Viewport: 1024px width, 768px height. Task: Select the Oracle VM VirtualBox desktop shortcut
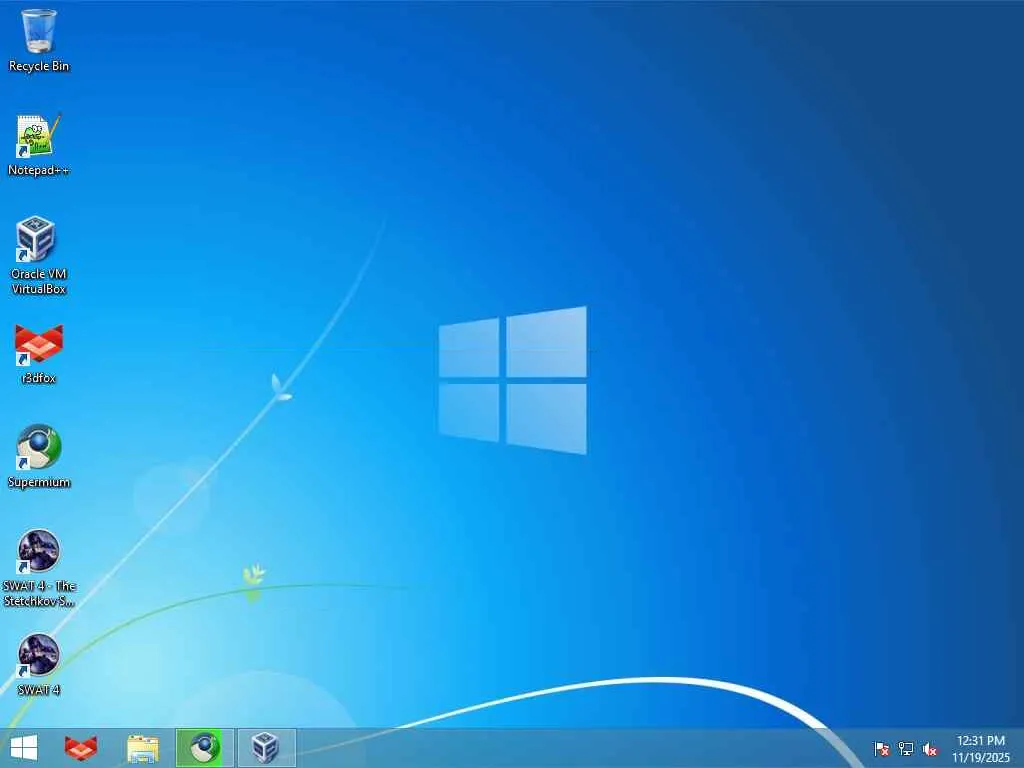(x=39, y=255)
